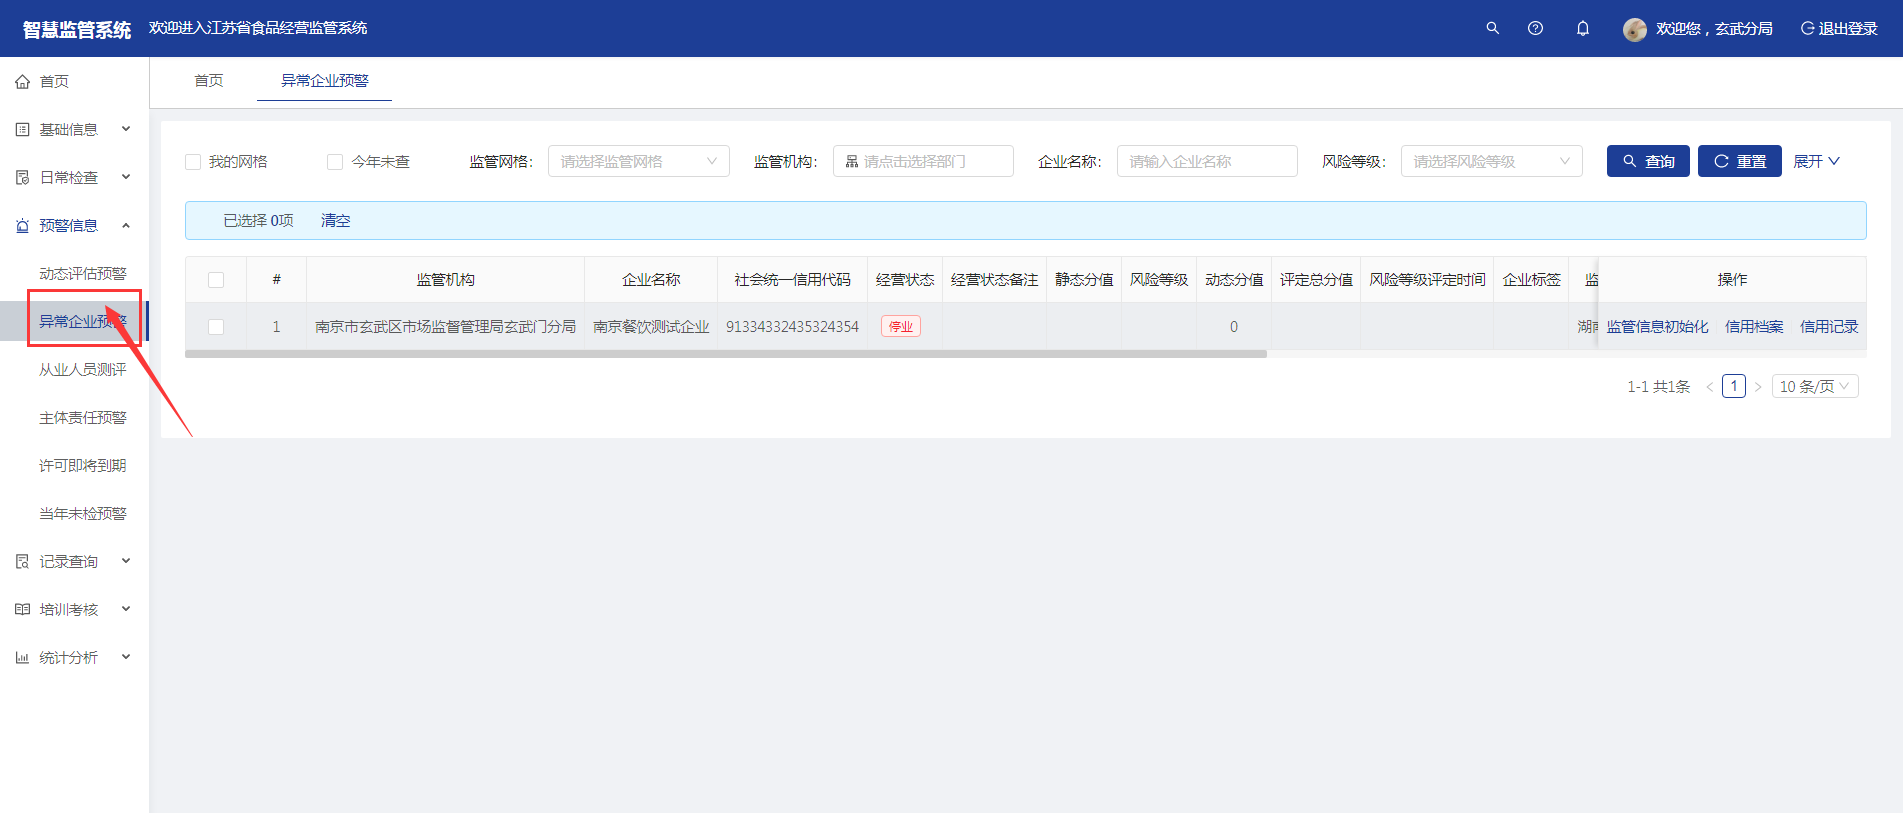Click the 监管信息初始化 link in the table row
The height and width of the screenshot is (813, 1903).
1657,327
